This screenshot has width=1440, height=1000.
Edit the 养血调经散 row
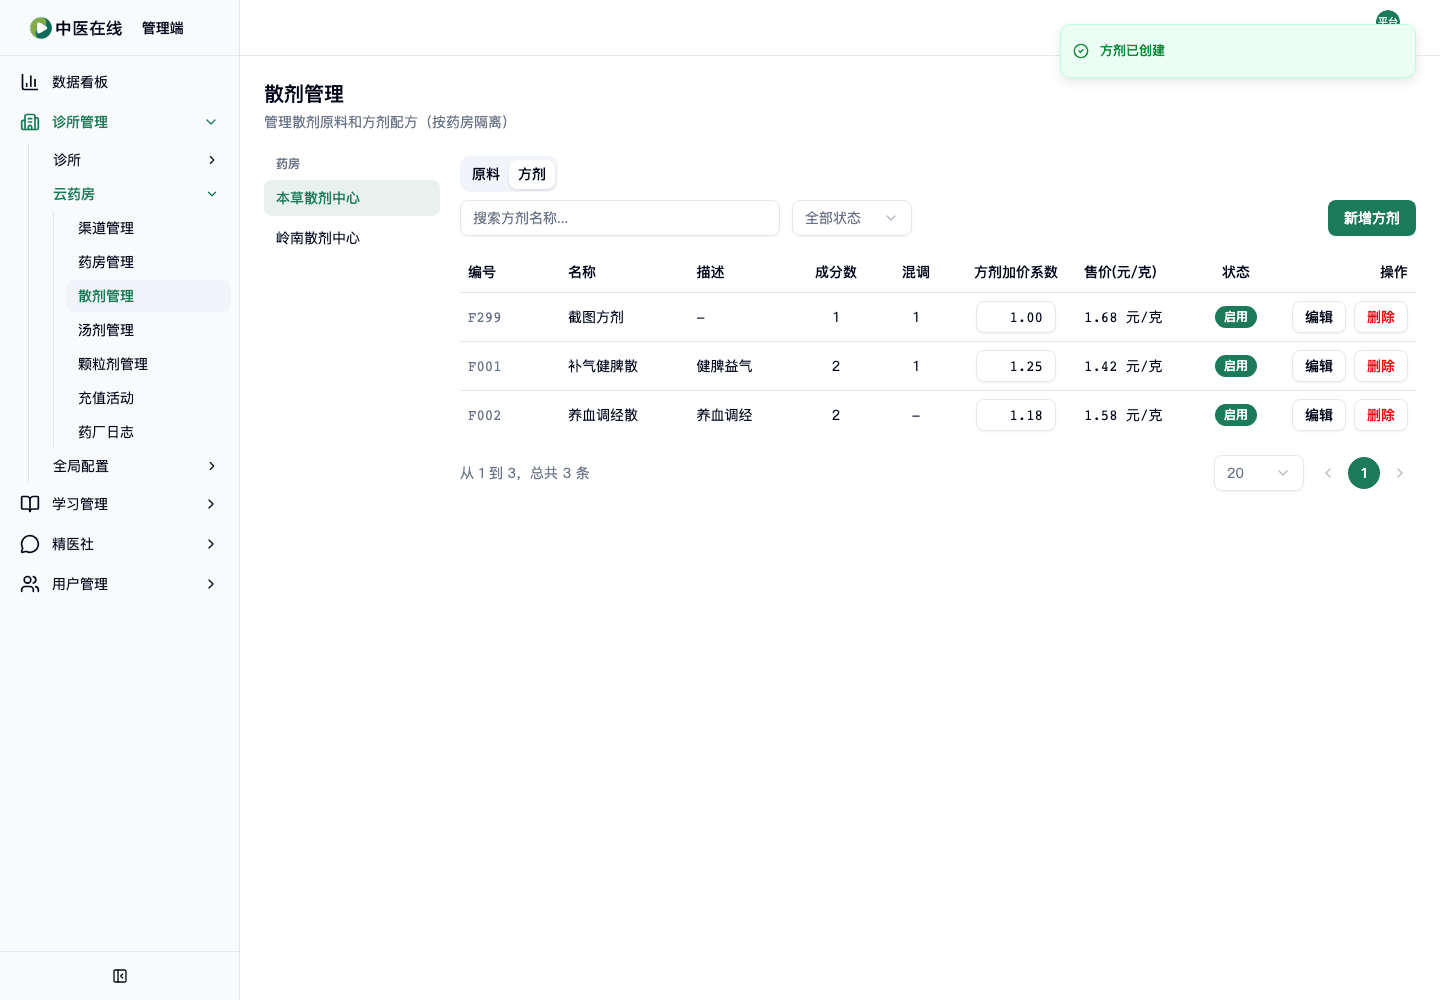click(x=1319, y=415)
